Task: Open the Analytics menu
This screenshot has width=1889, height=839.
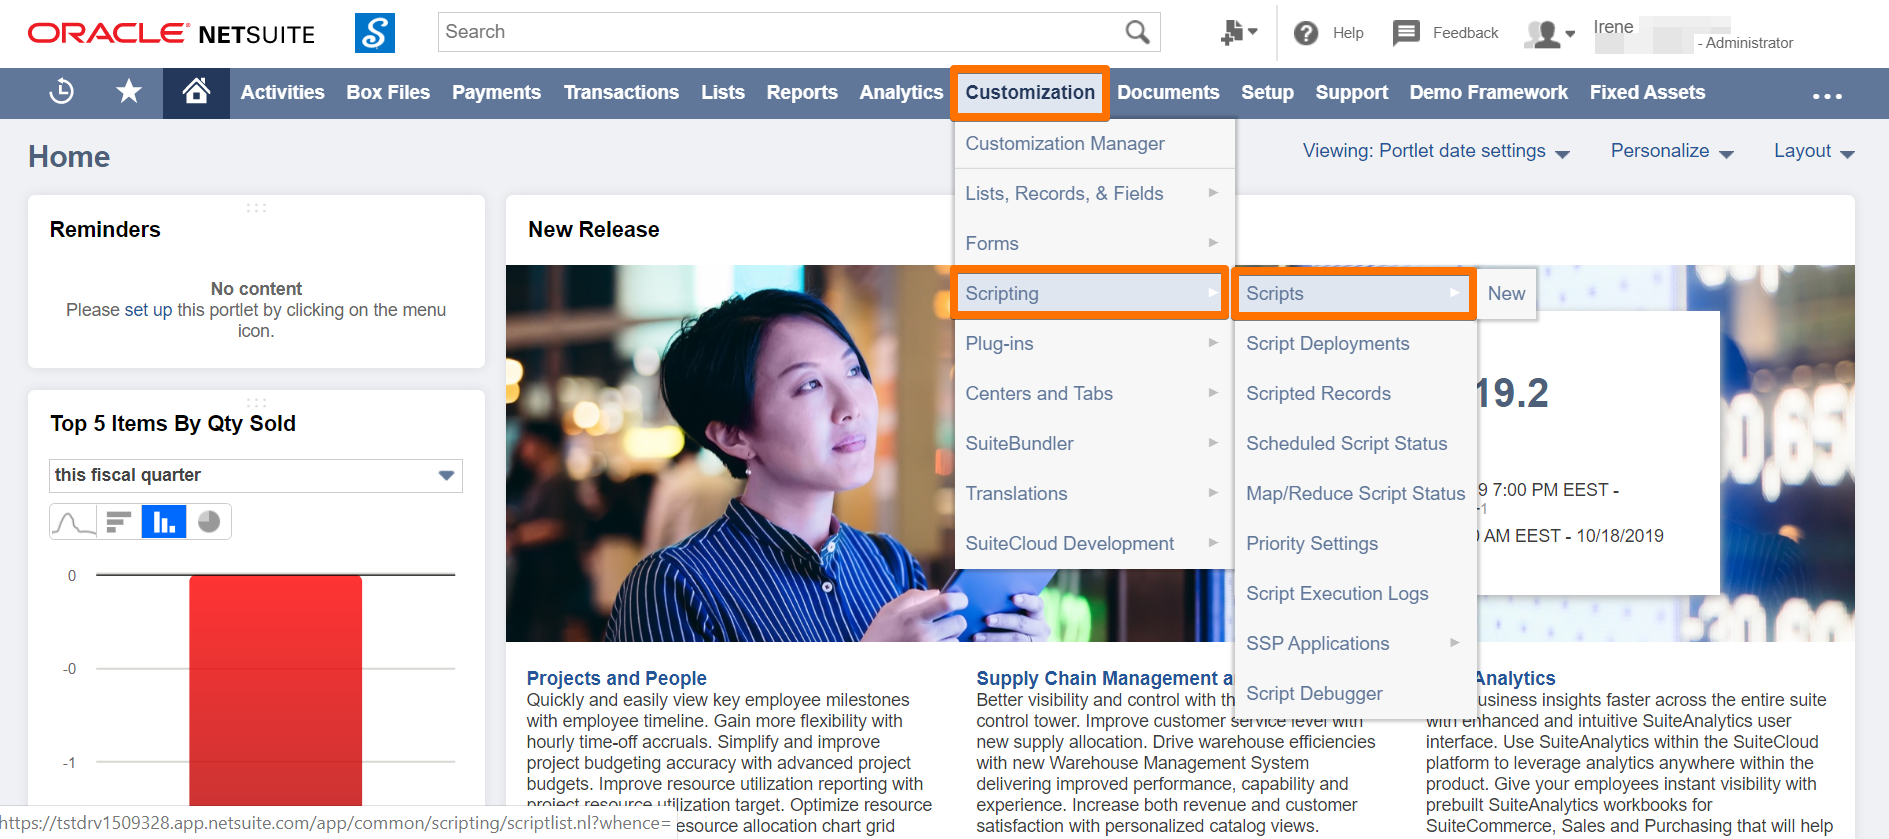Action: 901,93
